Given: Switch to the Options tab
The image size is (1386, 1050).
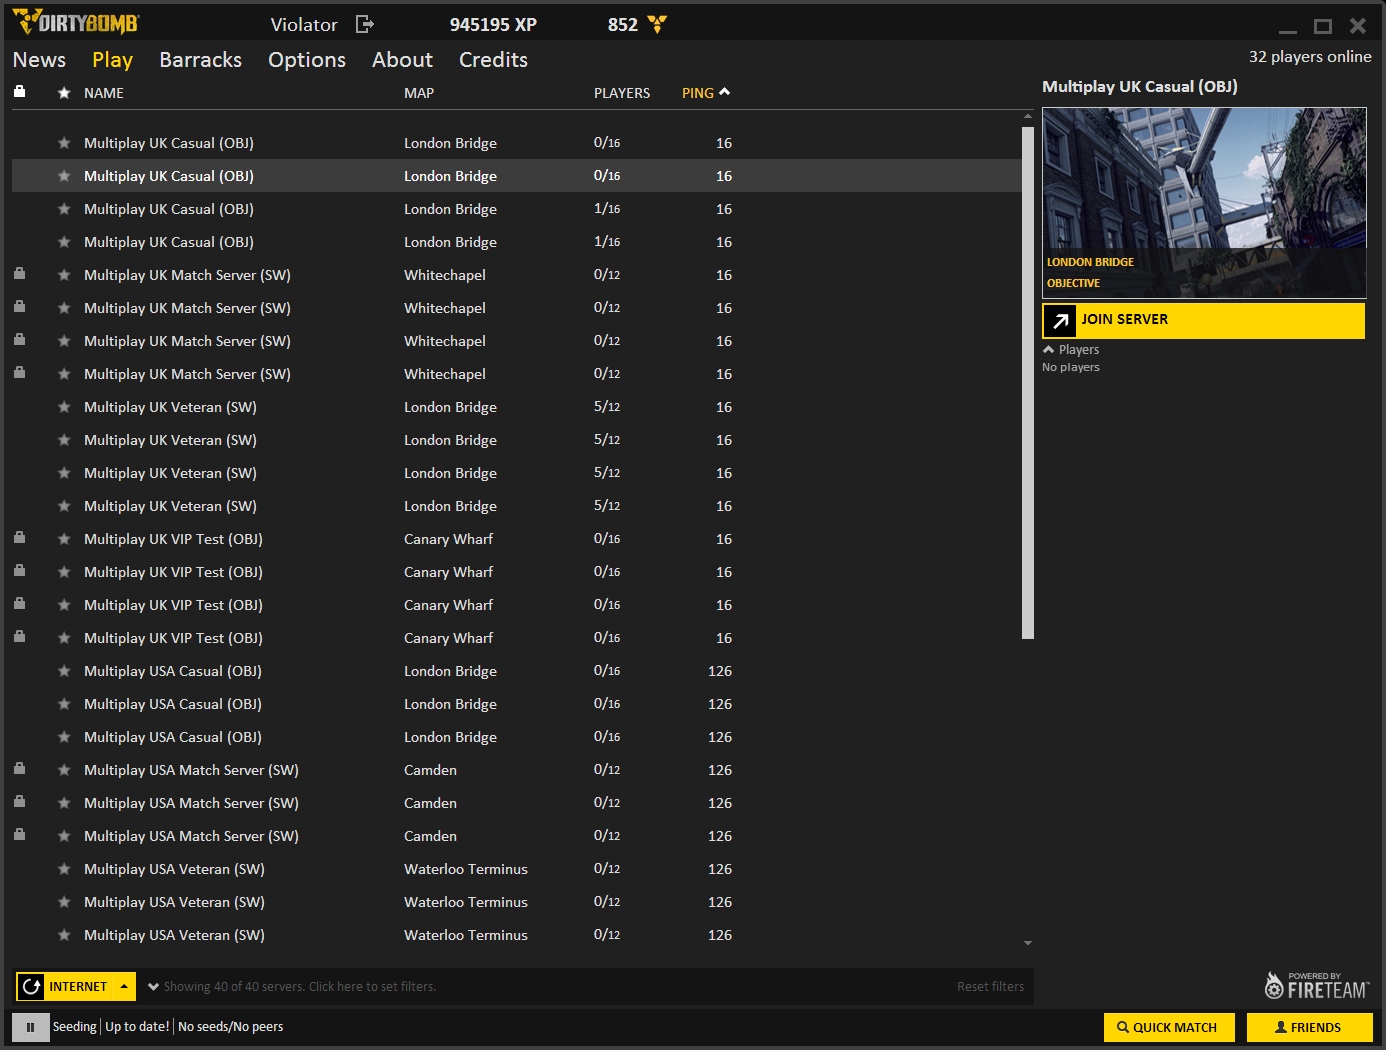Looking at the screenshot, I should pyautogui.click(x=306, y=60).
